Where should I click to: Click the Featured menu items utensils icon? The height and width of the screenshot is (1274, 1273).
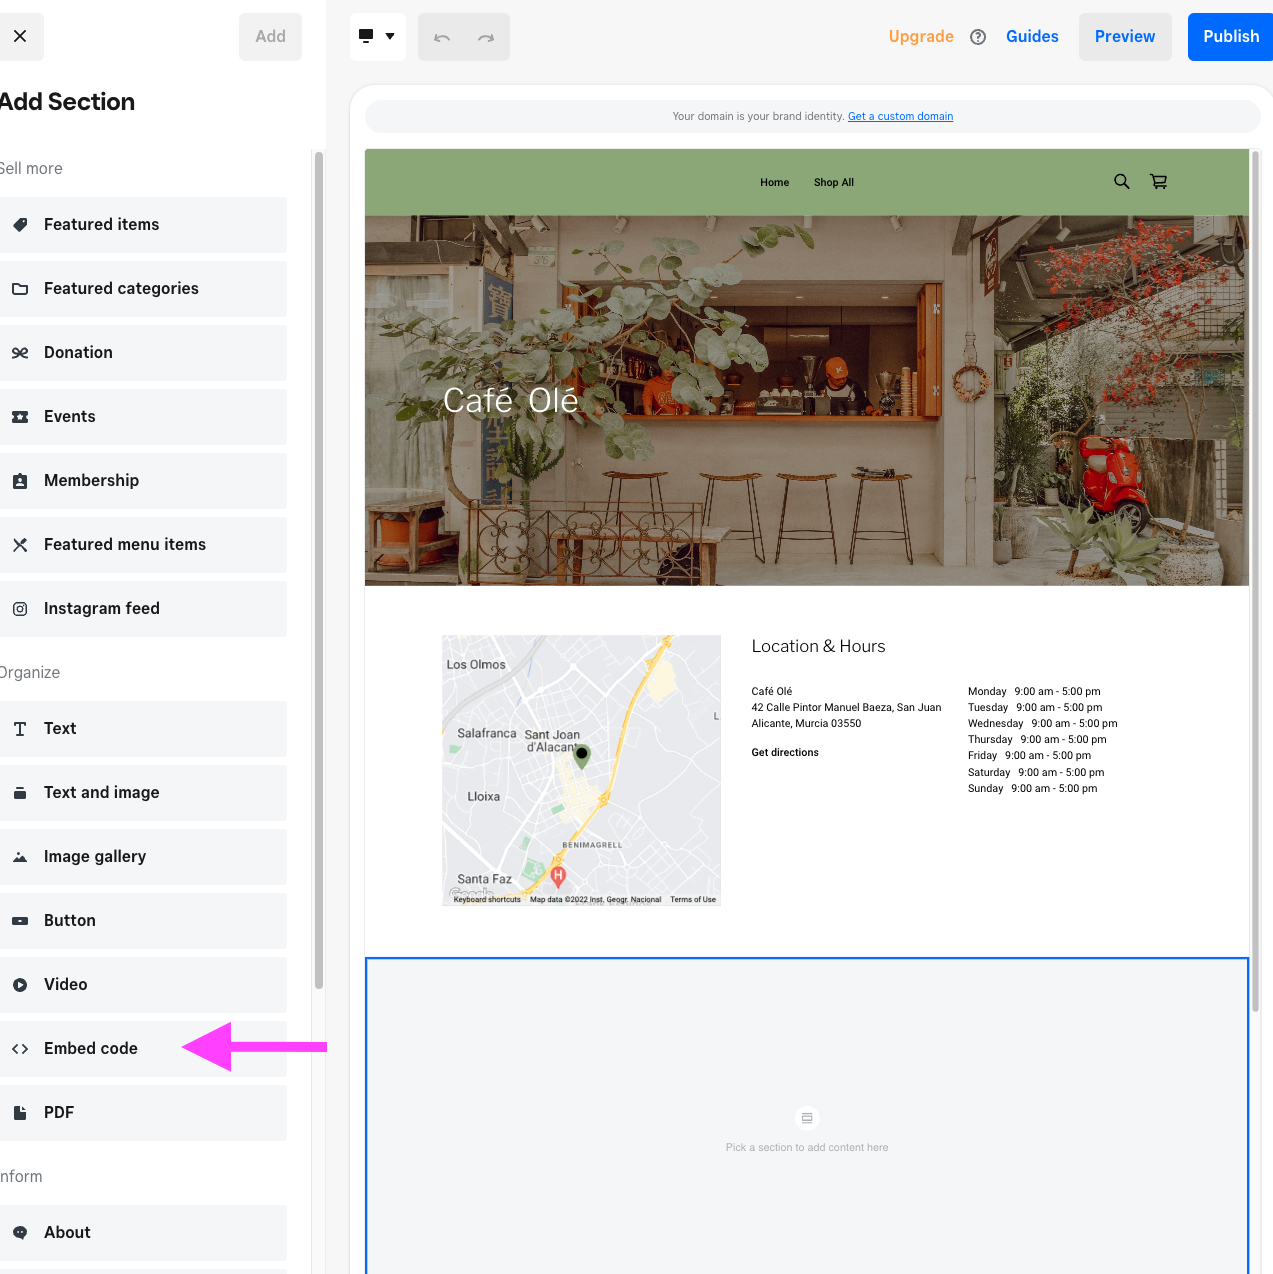[20, 544]
